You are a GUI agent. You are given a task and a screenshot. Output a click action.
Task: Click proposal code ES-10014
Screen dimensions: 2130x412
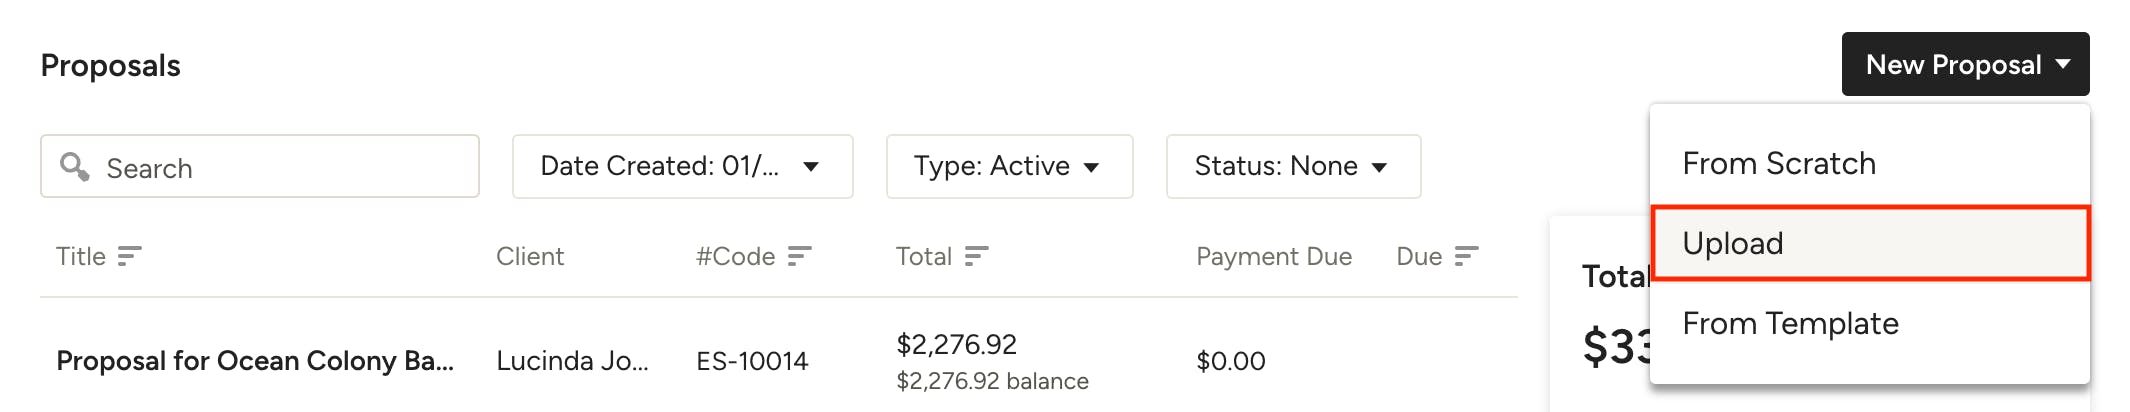click(752, 361)
